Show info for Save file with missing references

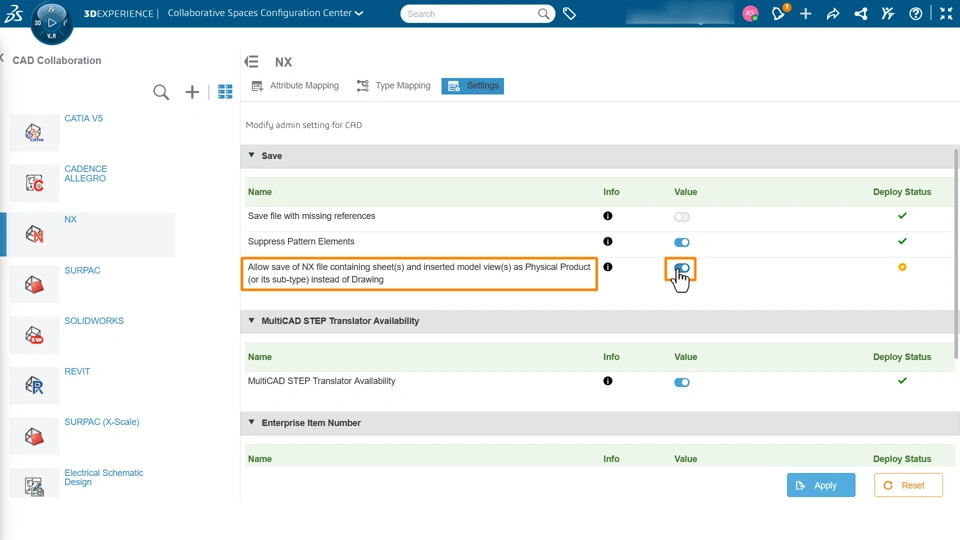pos(607,216)
